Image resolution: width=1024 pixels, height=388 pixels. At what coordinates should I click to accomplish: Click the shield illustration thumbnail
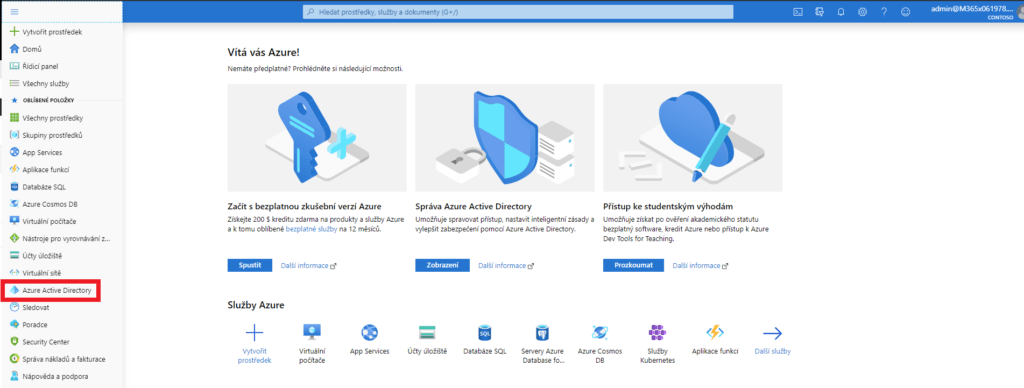point(505,137)
